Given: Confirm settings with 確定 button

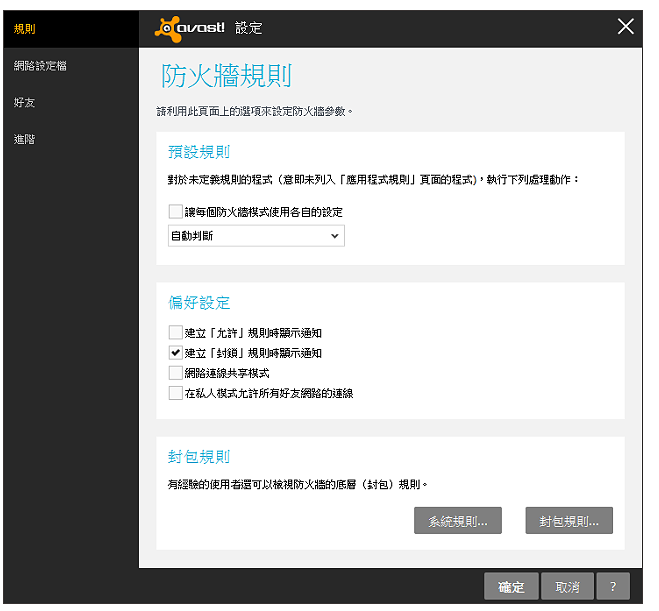Looking at the screenshot, I should click(x=511, y=586).
